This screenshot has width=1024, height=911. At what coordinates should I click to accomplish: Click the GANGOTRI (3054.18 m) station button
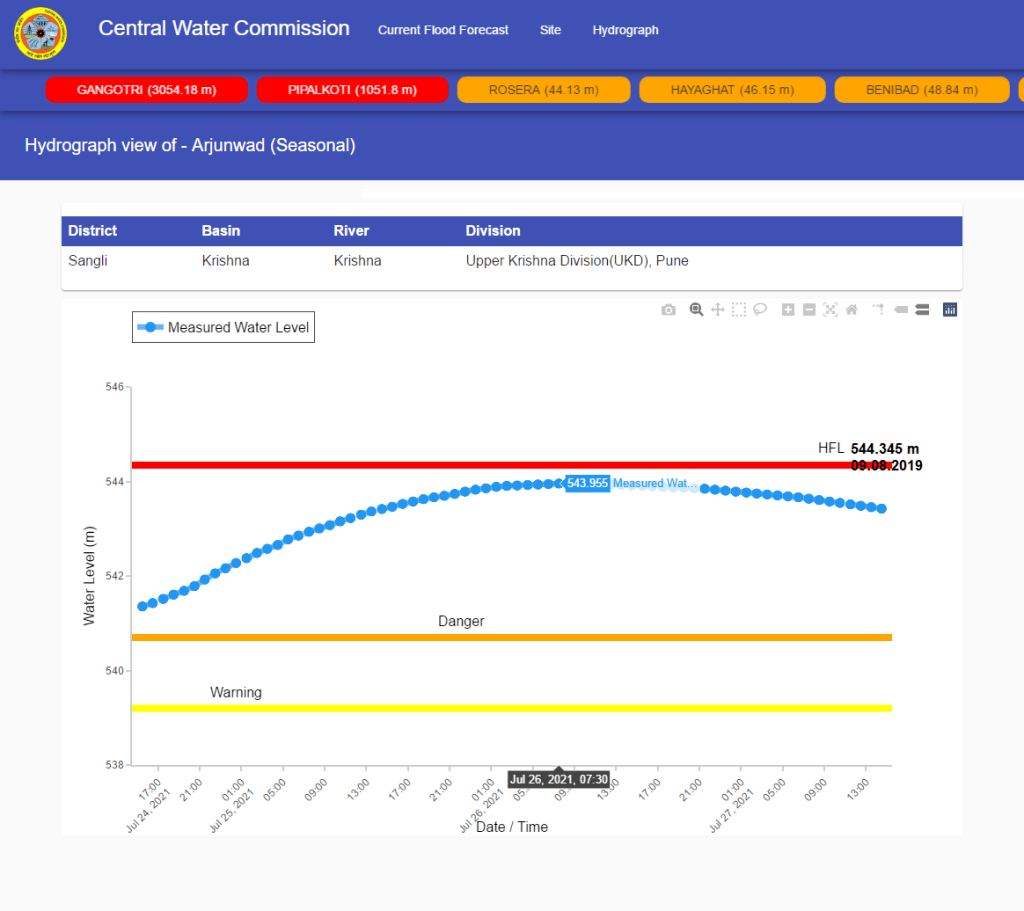pos(146,90)
